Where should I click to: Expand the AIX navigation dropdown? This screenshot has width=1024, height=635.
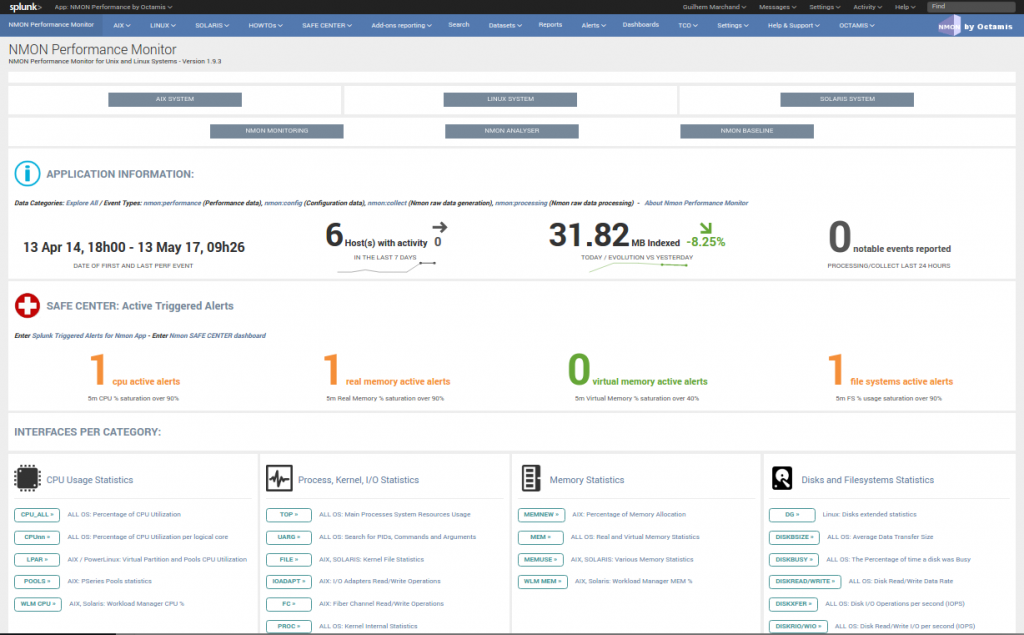pos(122,25)
